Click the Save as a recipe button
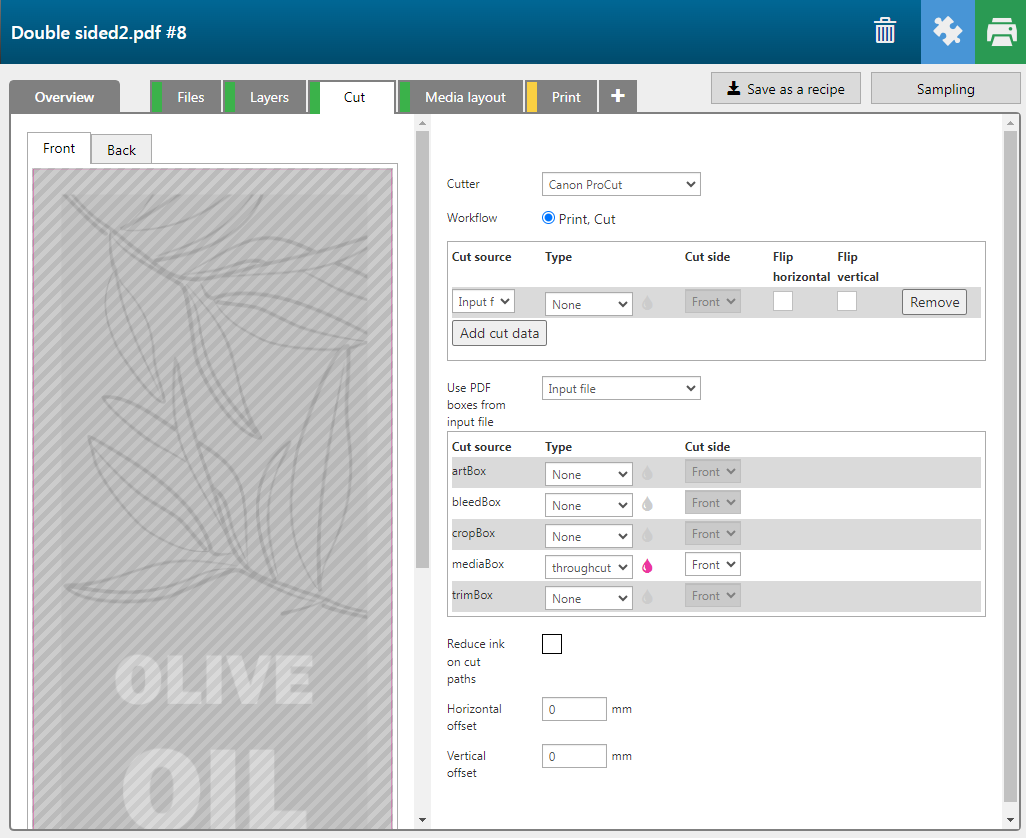1026x838 pixels. click(x=785, y=89)
